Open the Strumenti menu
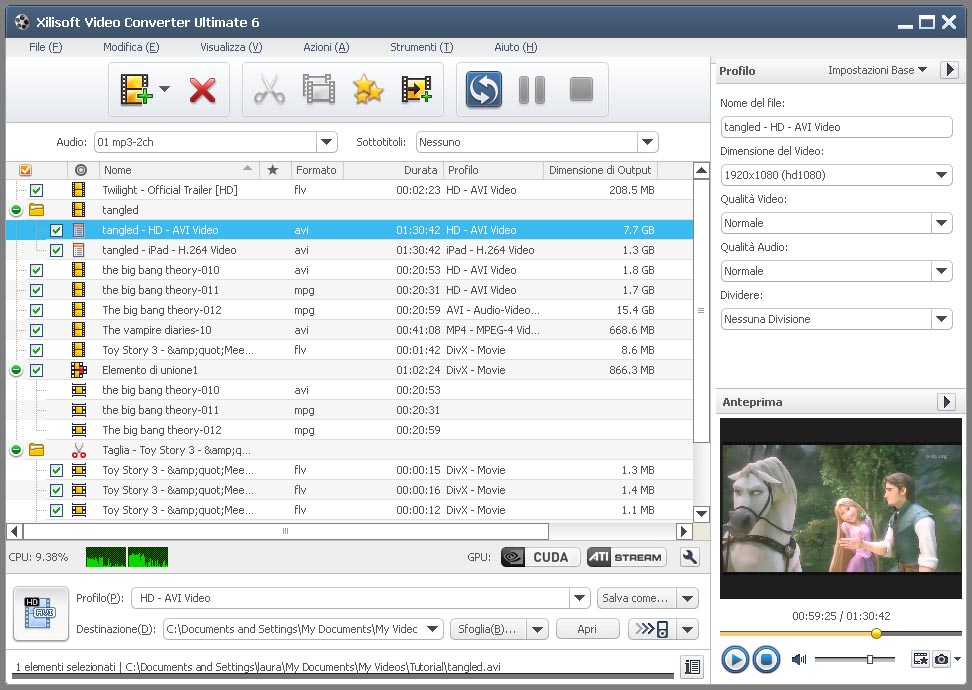The width and height of the screenshot is (972, 690). tap(422, 47)
